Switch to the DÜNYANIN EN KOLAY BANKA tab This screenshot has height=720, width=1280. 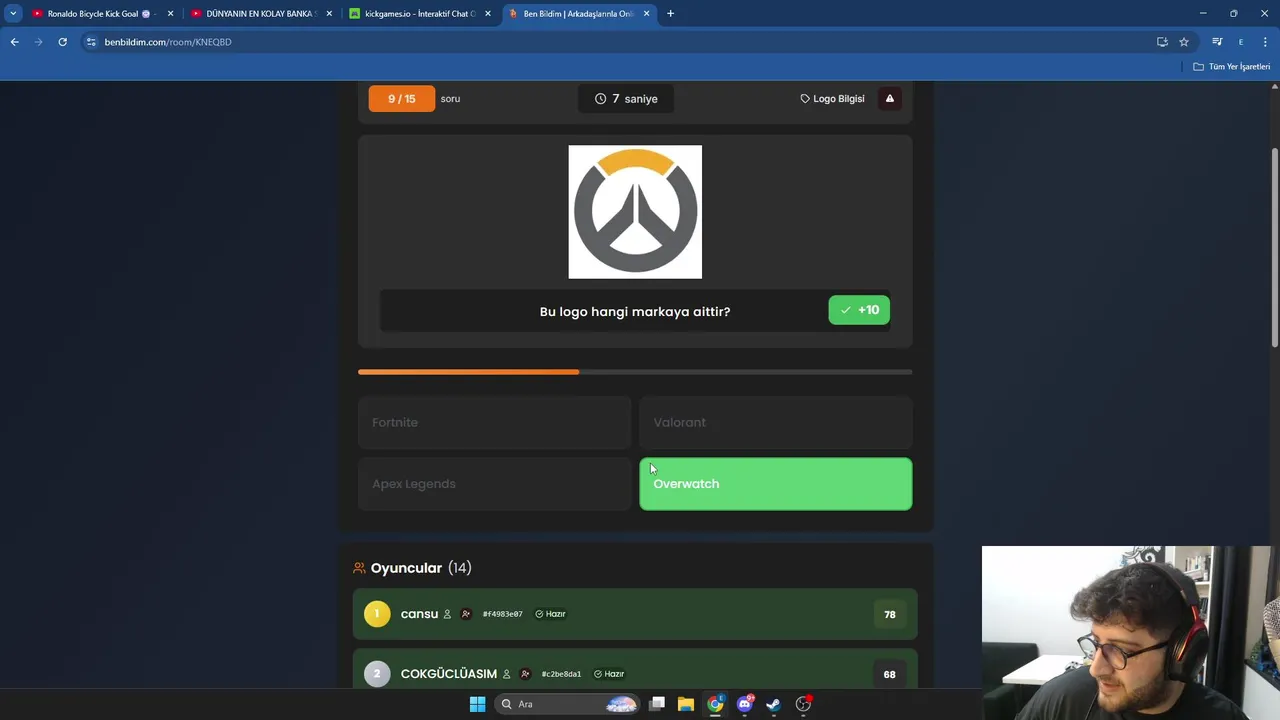(260, 14)
